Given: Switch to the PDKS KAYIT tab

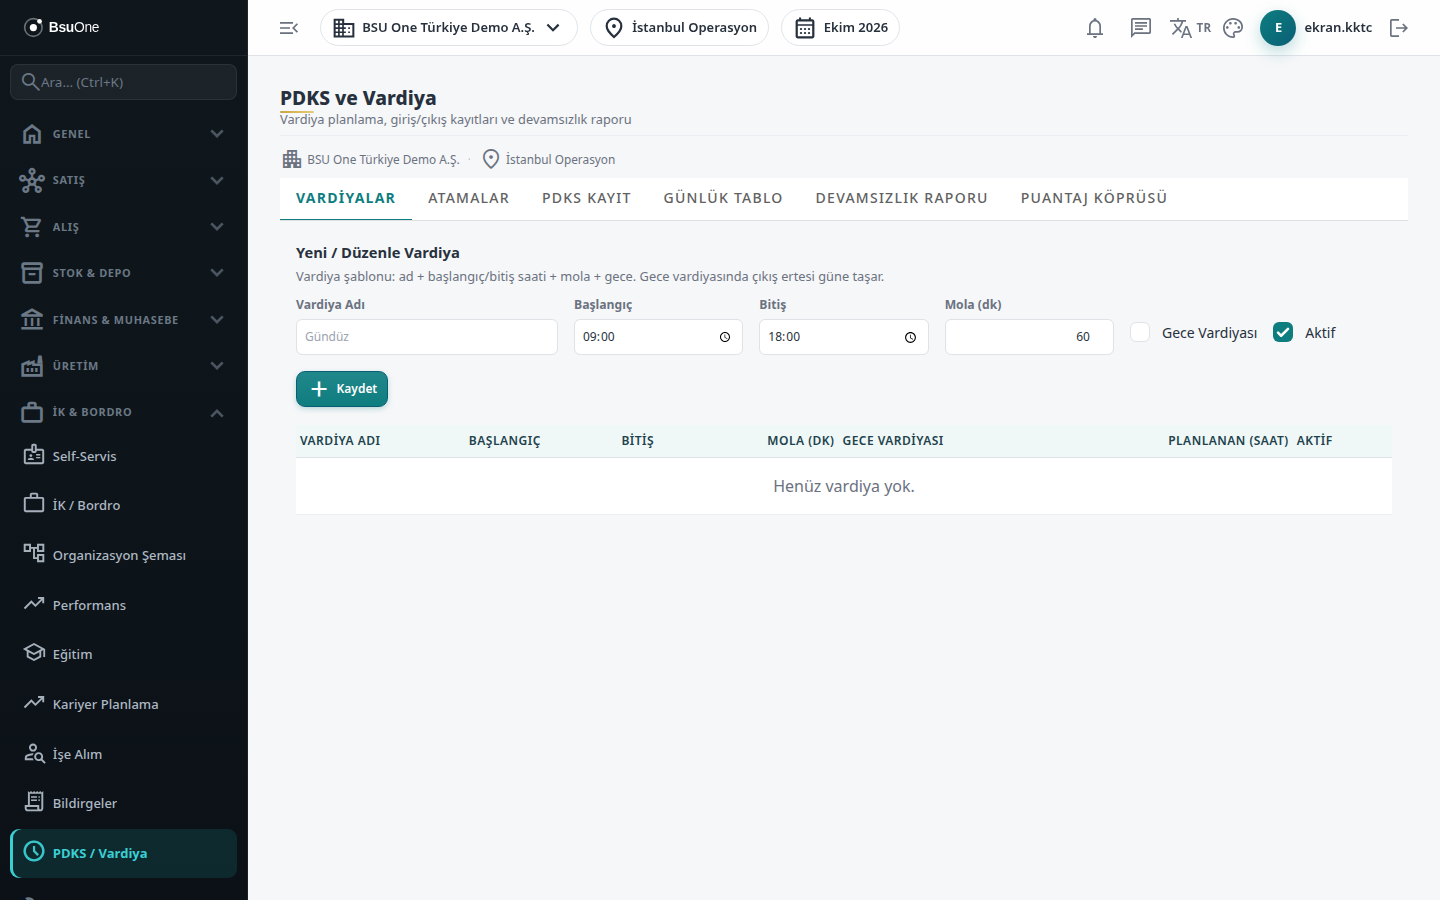Looking at the screenshot, I should (x=586, y=198).
